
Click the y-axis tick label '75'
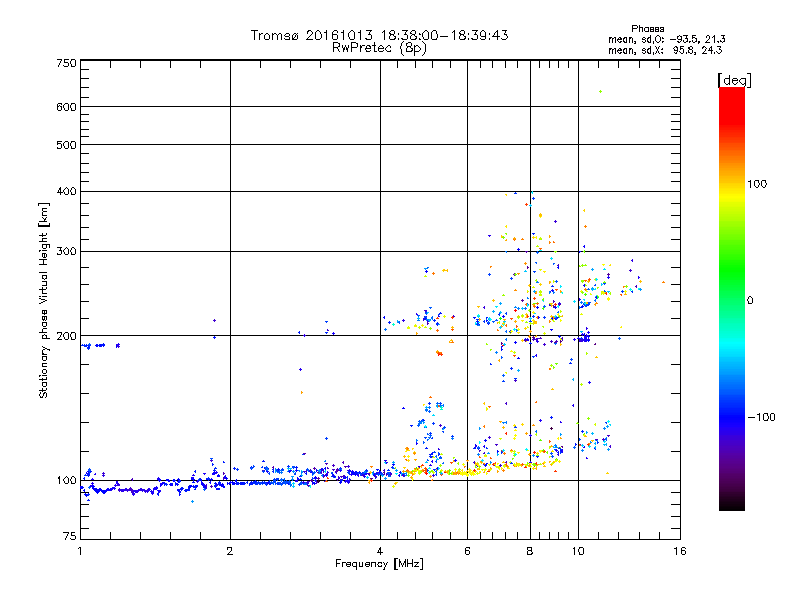(x=70, y=536)
